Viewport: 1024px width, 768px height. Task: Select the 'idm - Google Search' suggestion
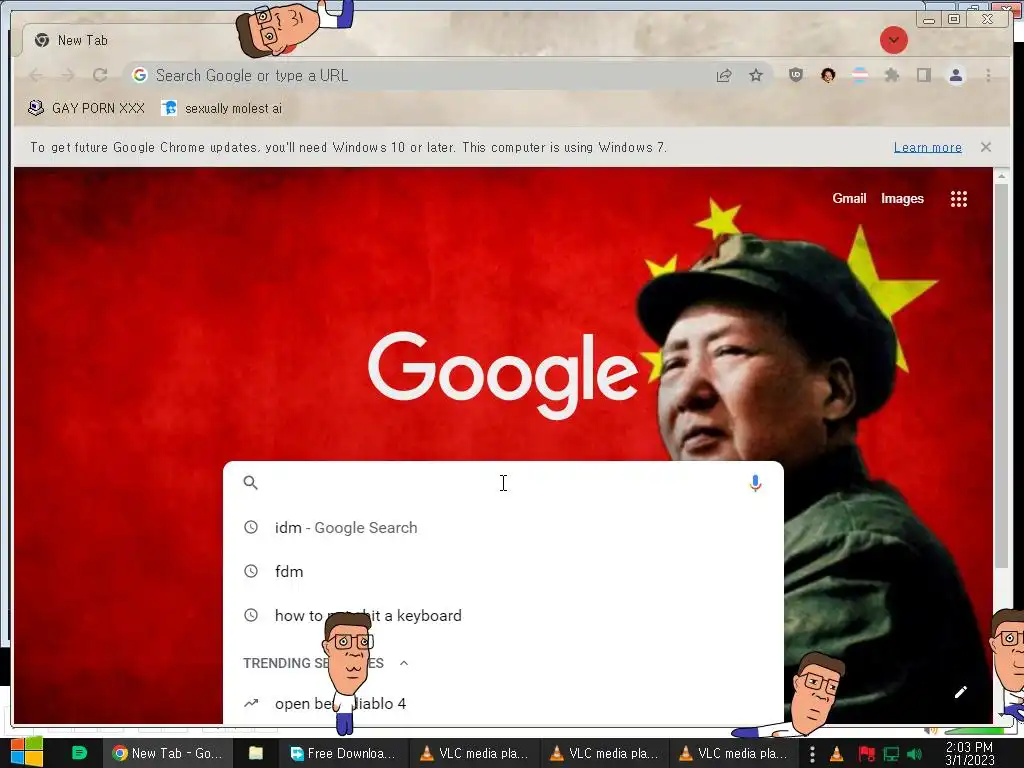pos(503,528)
